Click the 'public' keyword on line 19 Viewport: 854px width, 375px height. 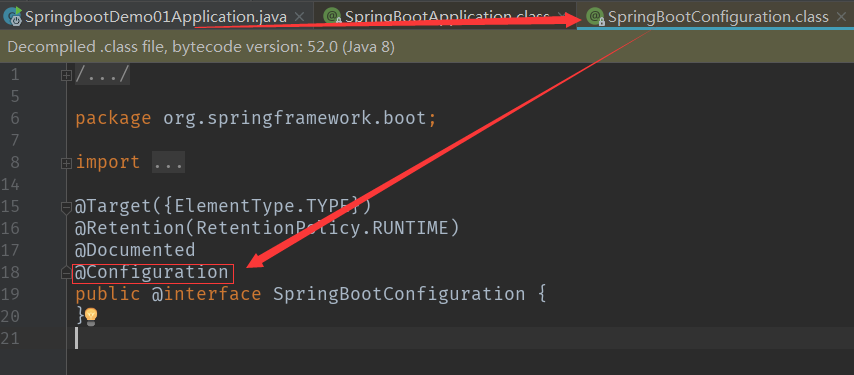pos(107,294)
